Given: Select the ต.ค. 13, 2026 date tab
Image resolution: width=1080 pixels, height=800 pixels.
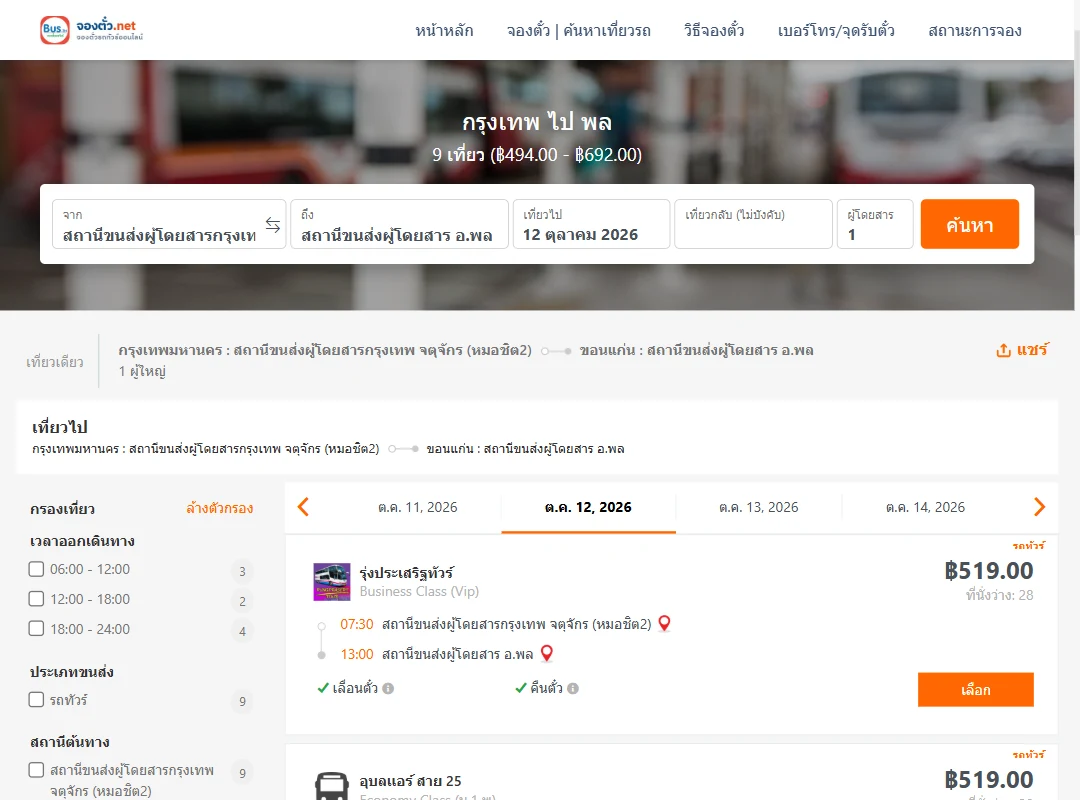Looking at the screenshot, I should coord(758,507).
